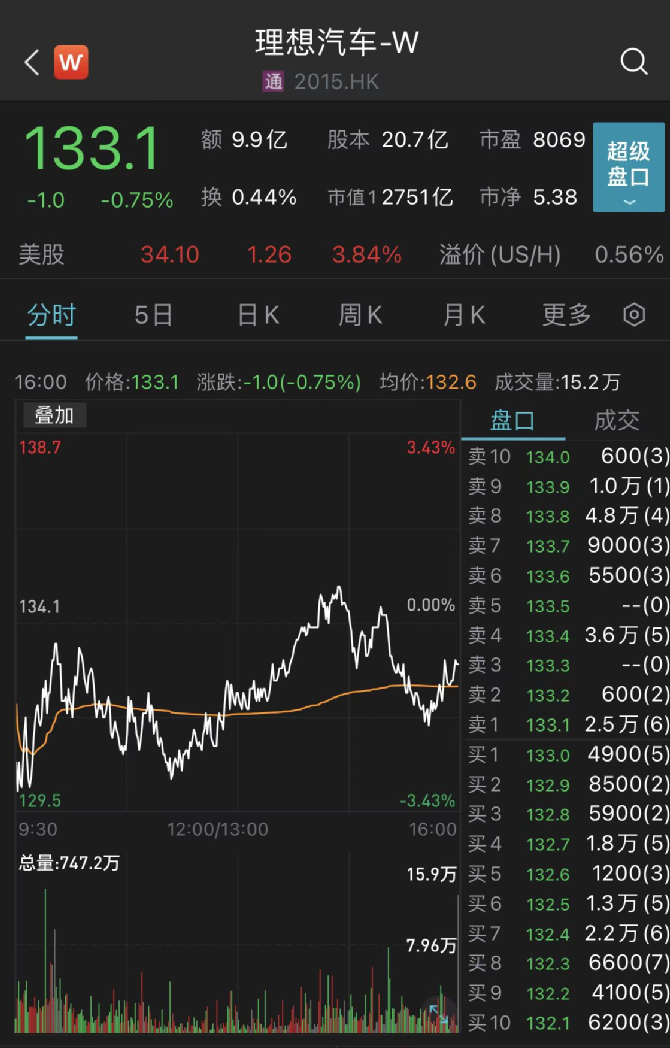Select the 成交 trades tab

pos(617,420)
